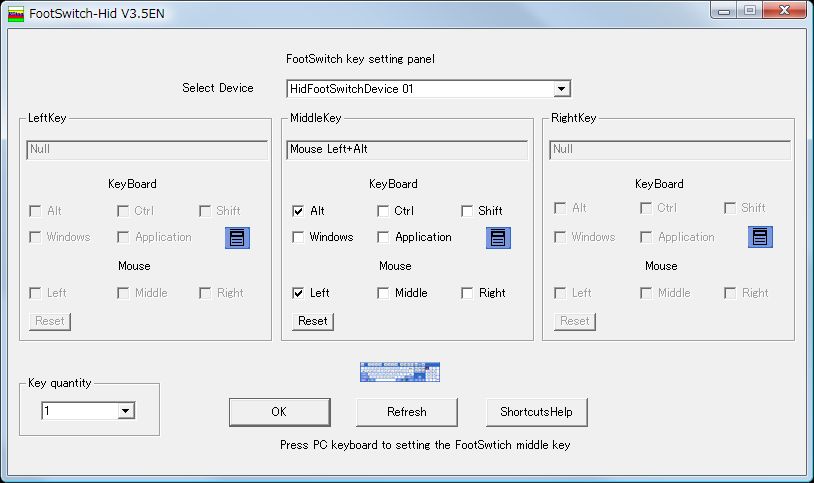Viewport: 814px width, 483px height.
Task: Open the MiddleKey key-list icon
Action: point(498,238)
